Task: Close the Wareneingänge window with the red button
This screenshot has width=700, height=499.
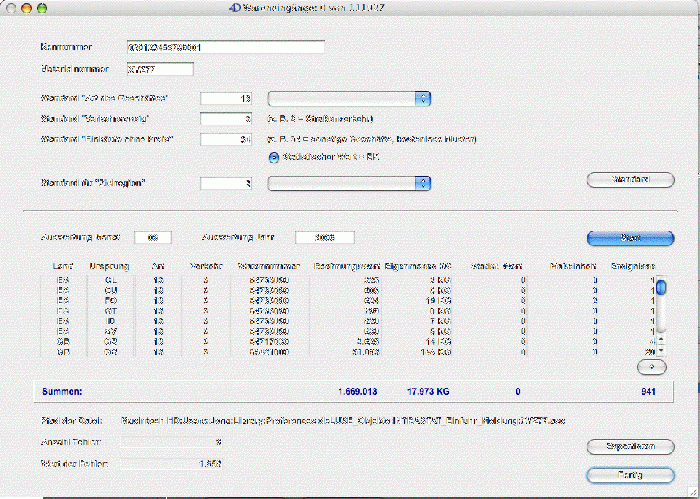Action: click(12, 7)
